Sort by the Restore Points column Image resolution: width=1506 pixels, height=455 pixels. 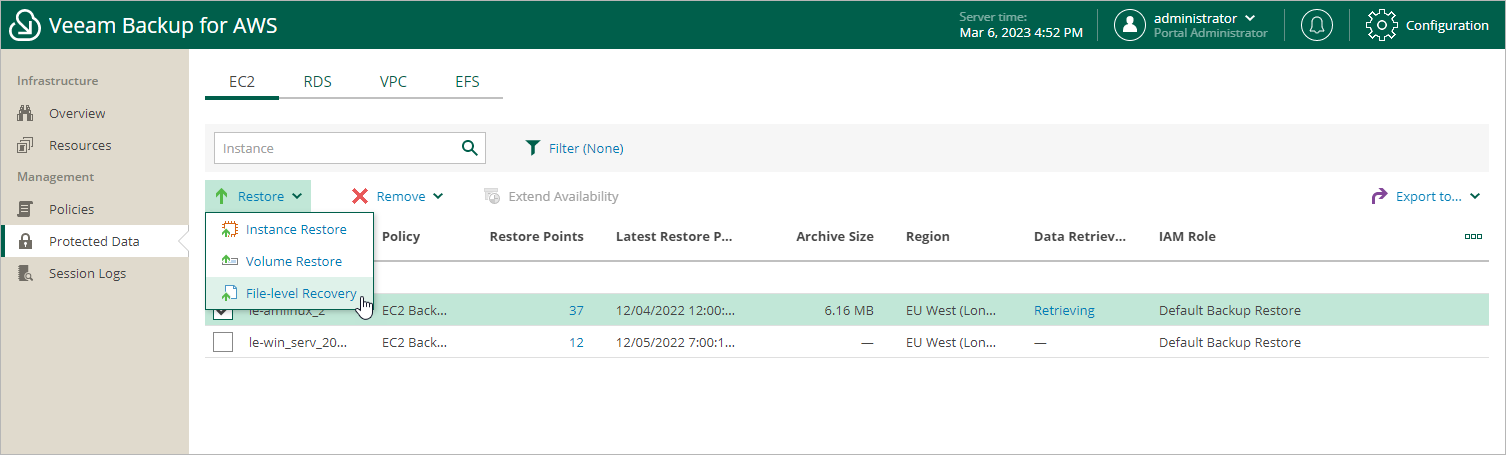pos(536,237)
